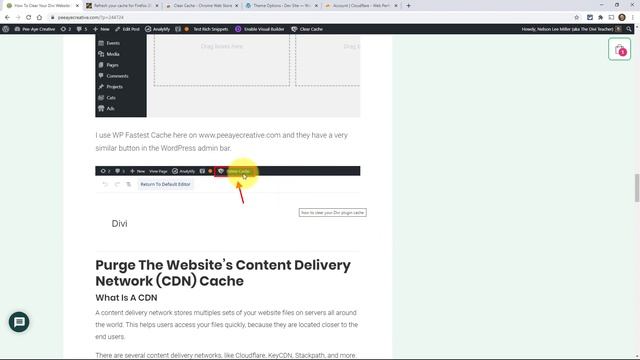Click Clear Cache in the admin bar

307,29
